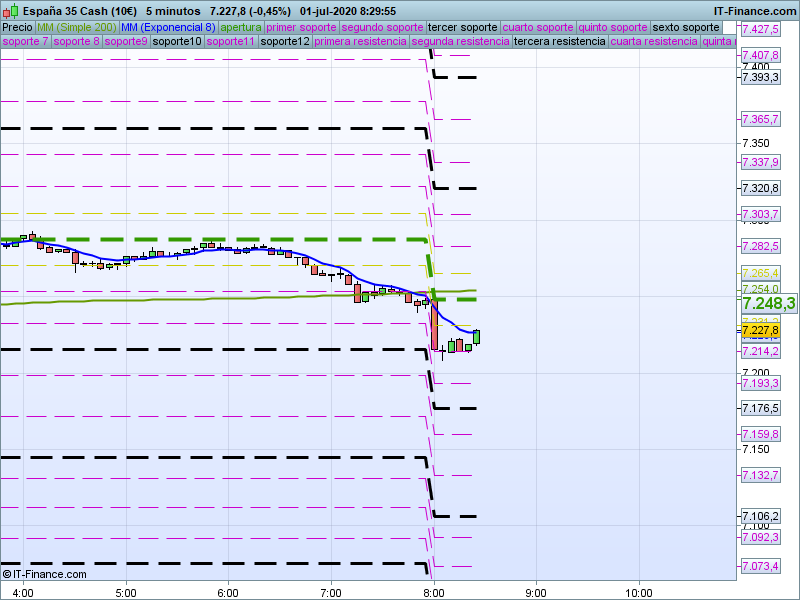Click the España 35 Cash (10€) title

[80, 11]
